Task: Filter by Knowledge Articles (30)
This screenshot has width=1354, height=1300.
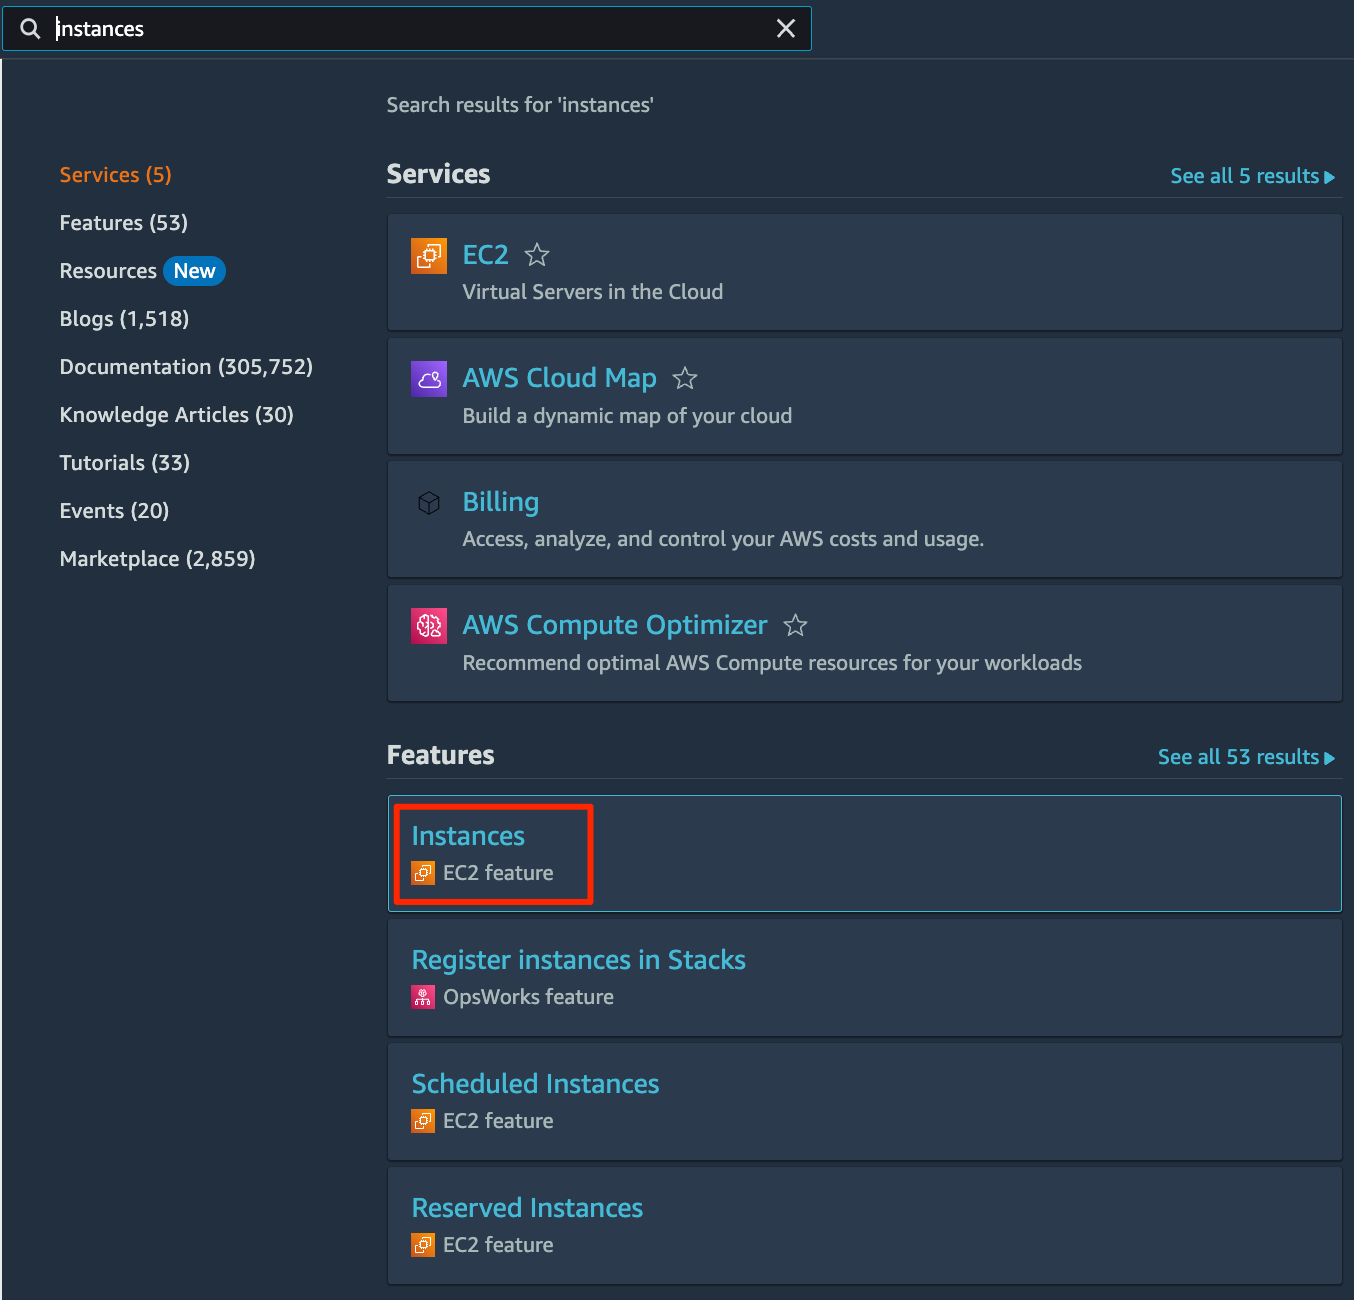Action: 177,415
